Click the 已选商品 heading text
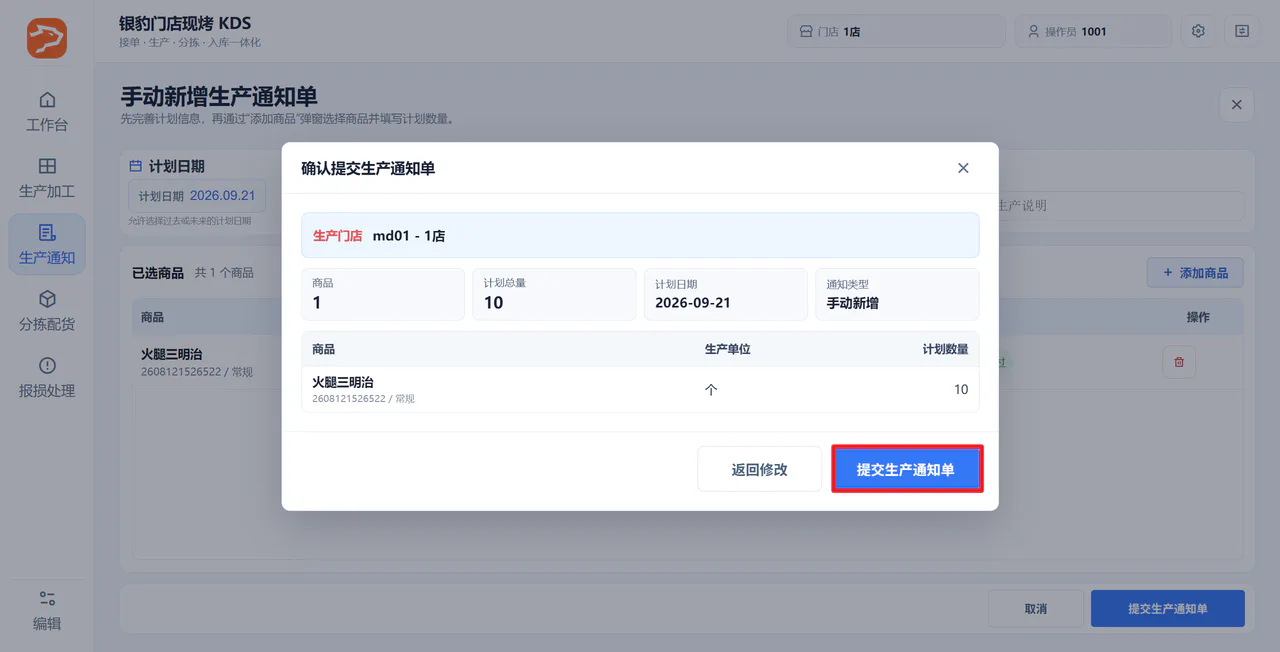Image resolution: width=1280 pixels, height=652 pixels. (158, 272)
